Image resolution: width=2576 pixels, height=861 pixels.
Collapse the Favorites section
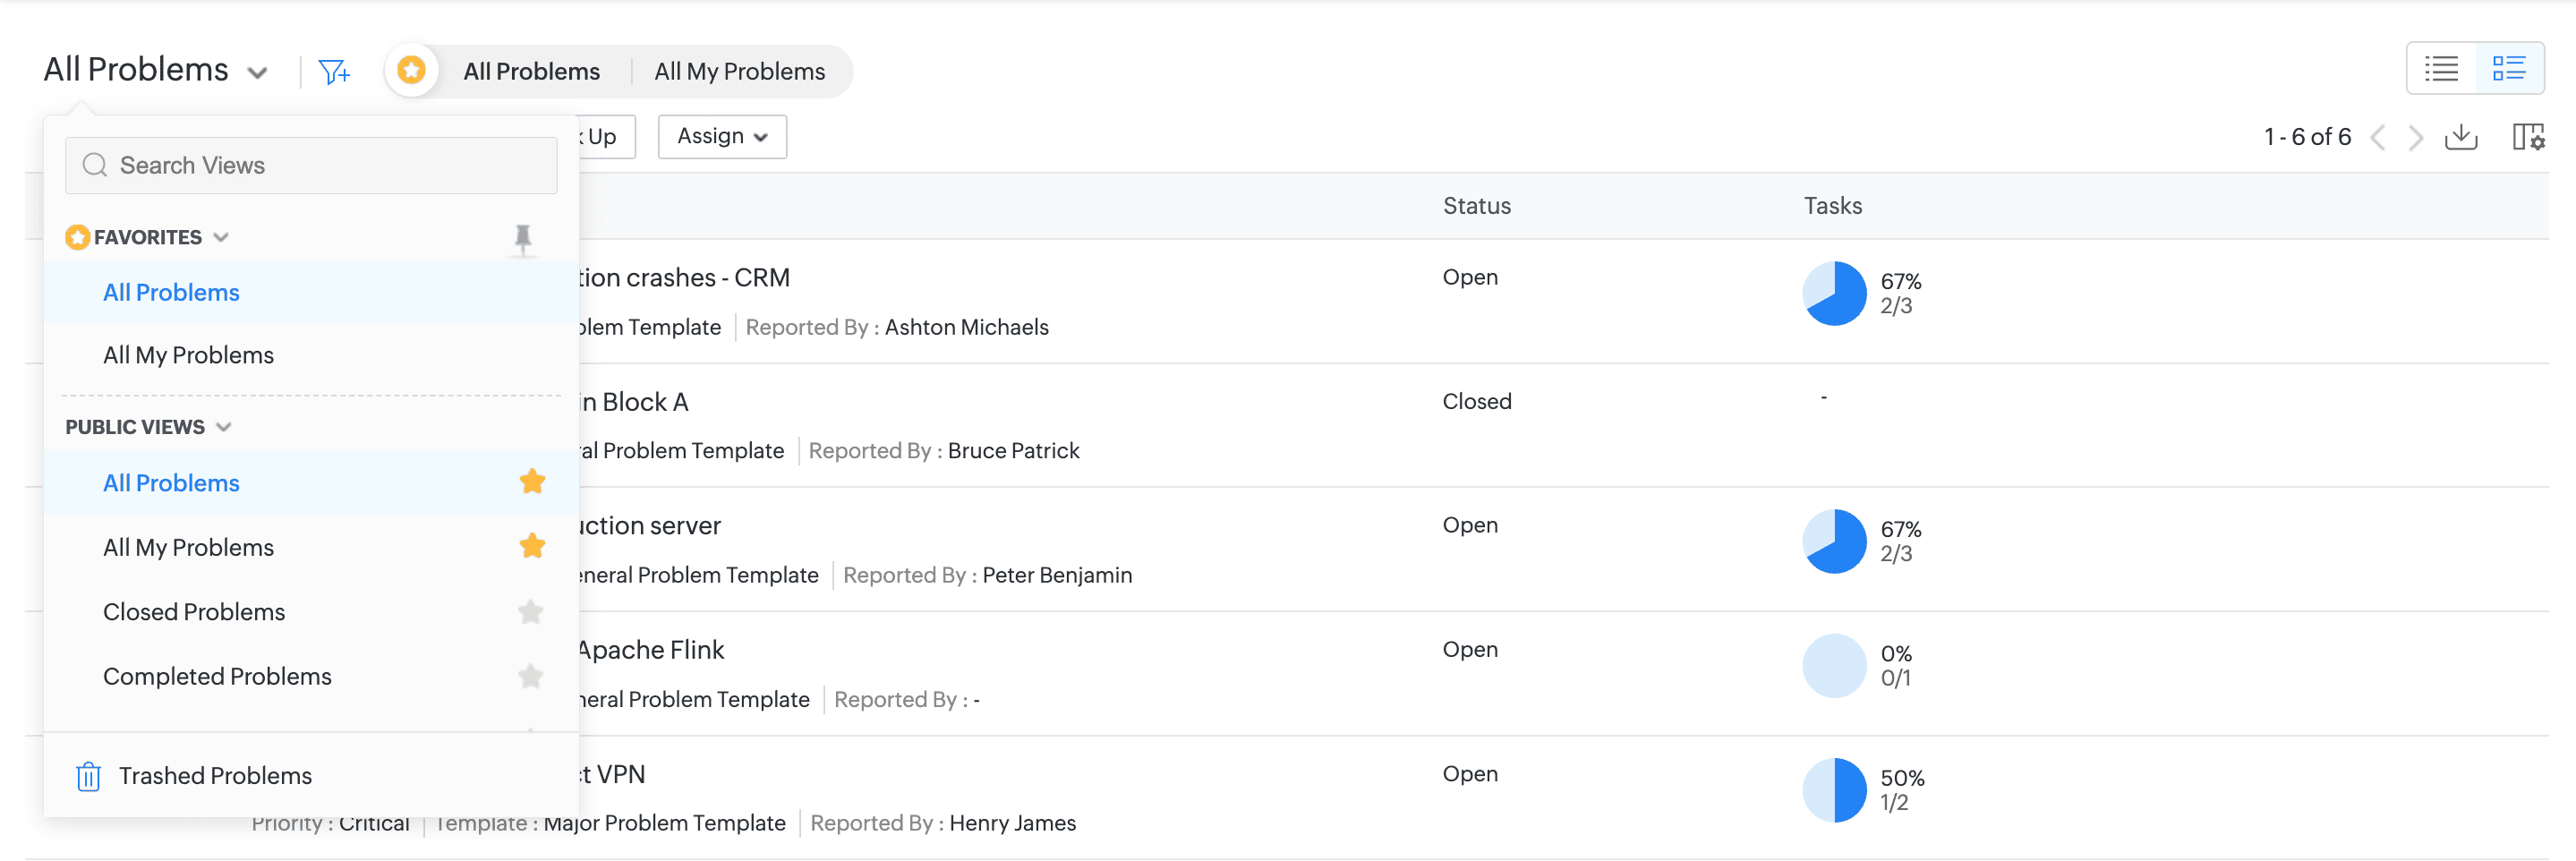221,237
